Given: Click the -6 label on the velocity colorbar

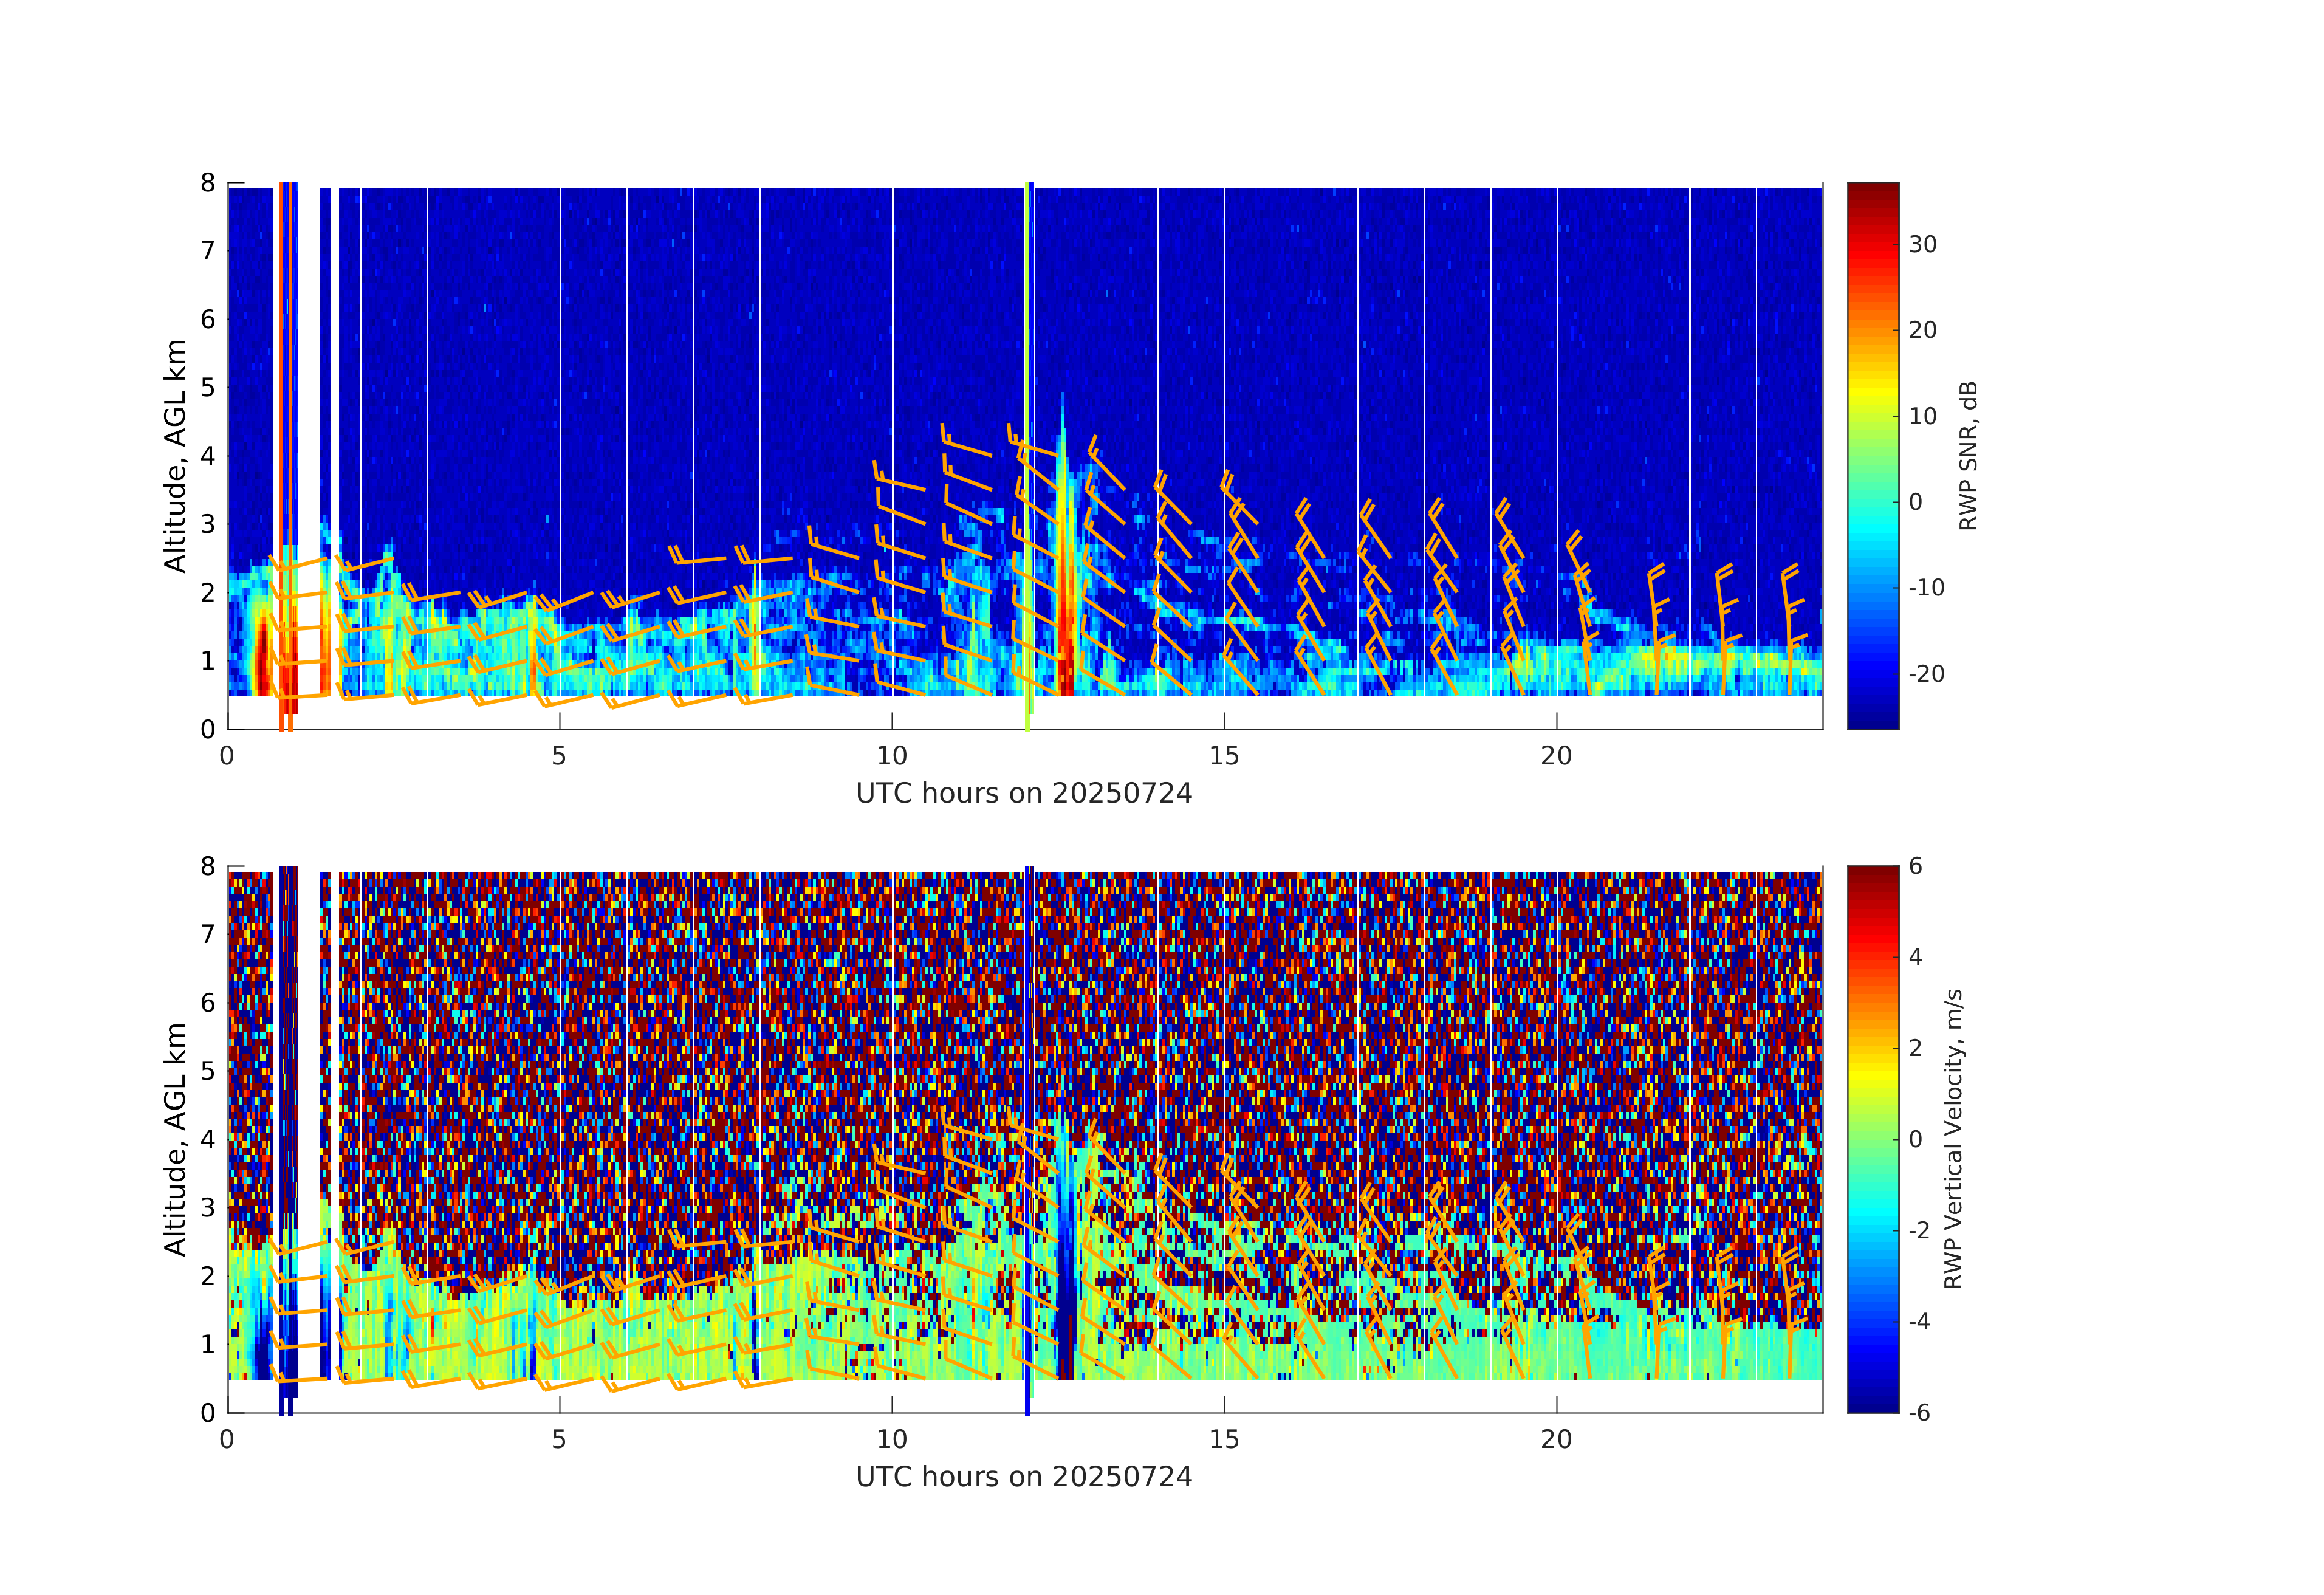Looking at the screenshot, I should pos(1919,1413).
